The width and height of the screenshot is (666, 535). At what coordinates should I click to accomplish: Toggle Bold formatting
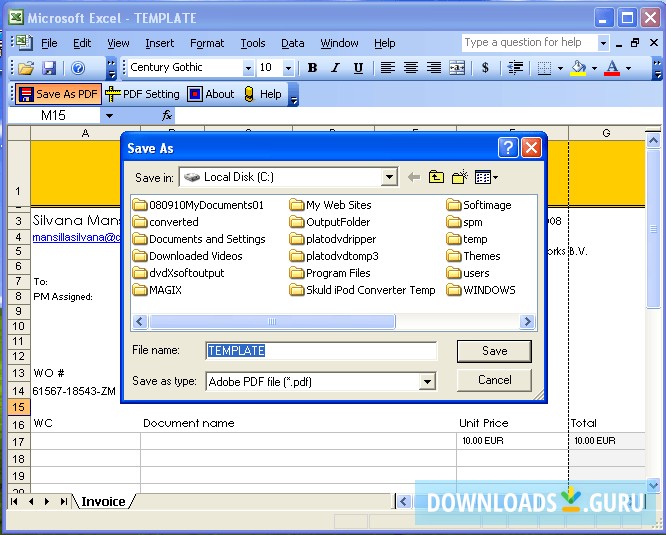tap(312, 68)
